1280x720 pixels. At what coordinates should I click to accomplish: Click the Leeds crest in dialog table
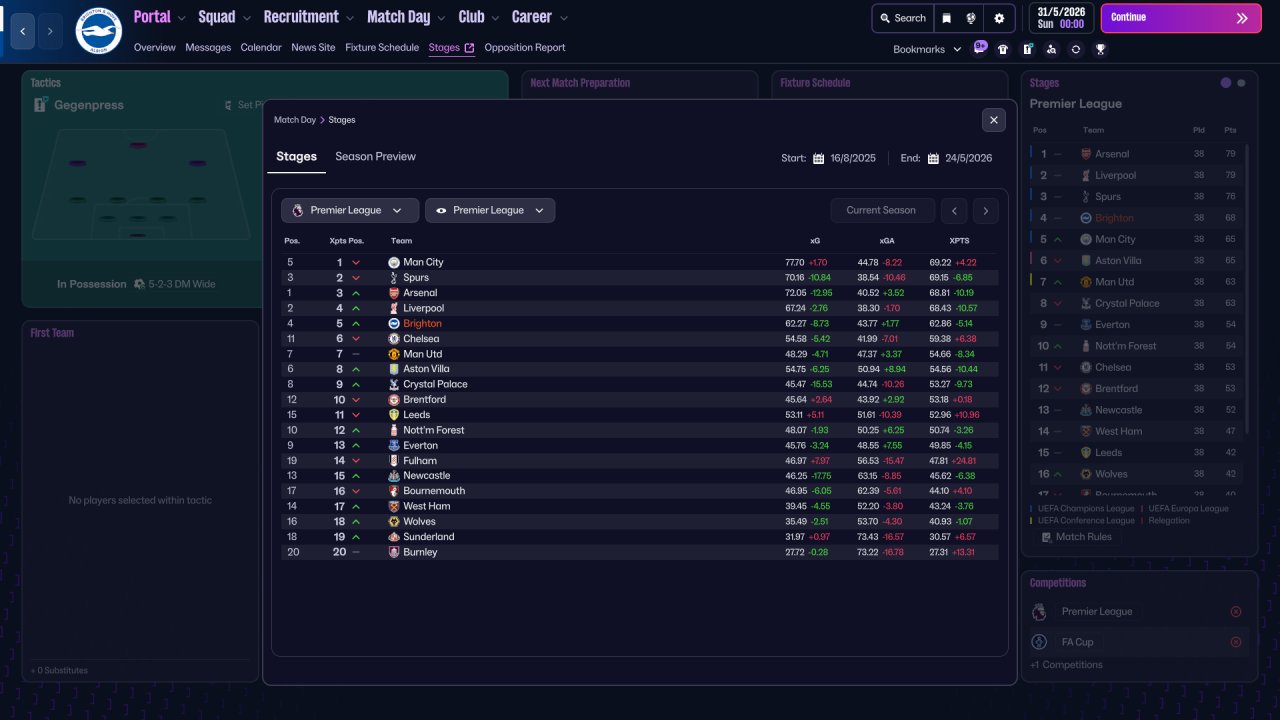(x=394, y=415)
